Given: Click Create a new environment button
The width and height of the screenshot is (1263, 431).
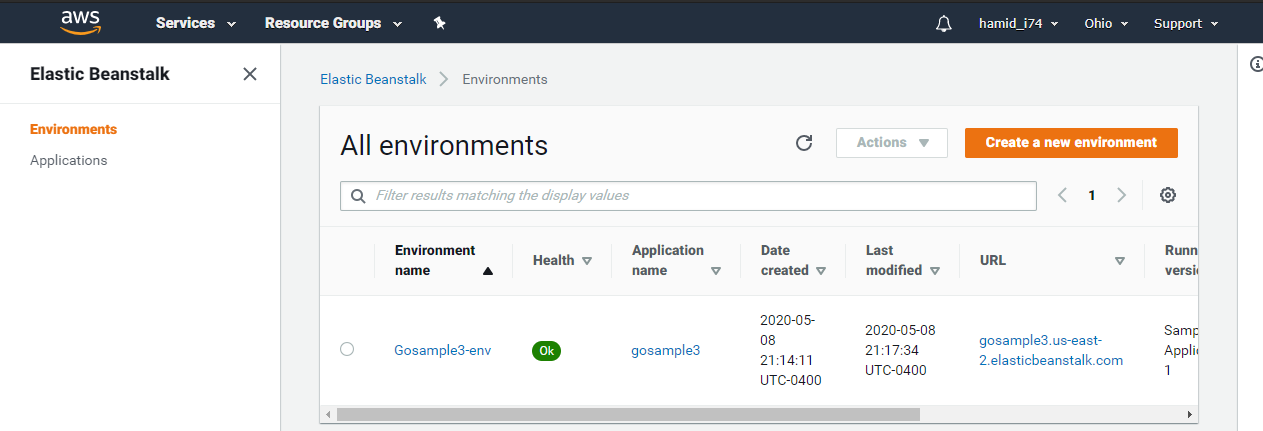Looking at the screenshot, I should click(1071, 143).
